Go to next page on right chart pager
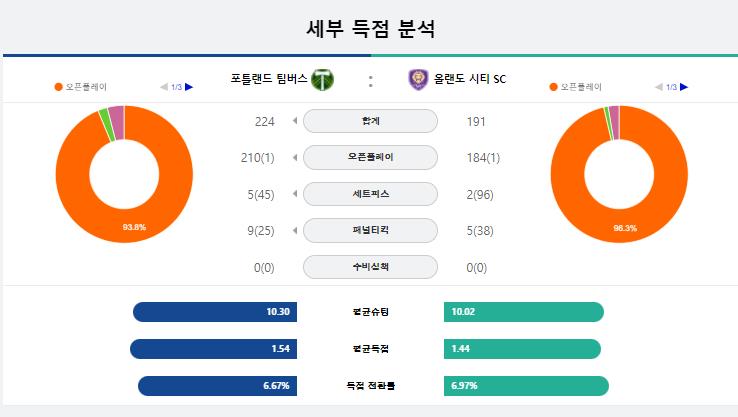Screen dimensions: 738x417 pos(684,87)
